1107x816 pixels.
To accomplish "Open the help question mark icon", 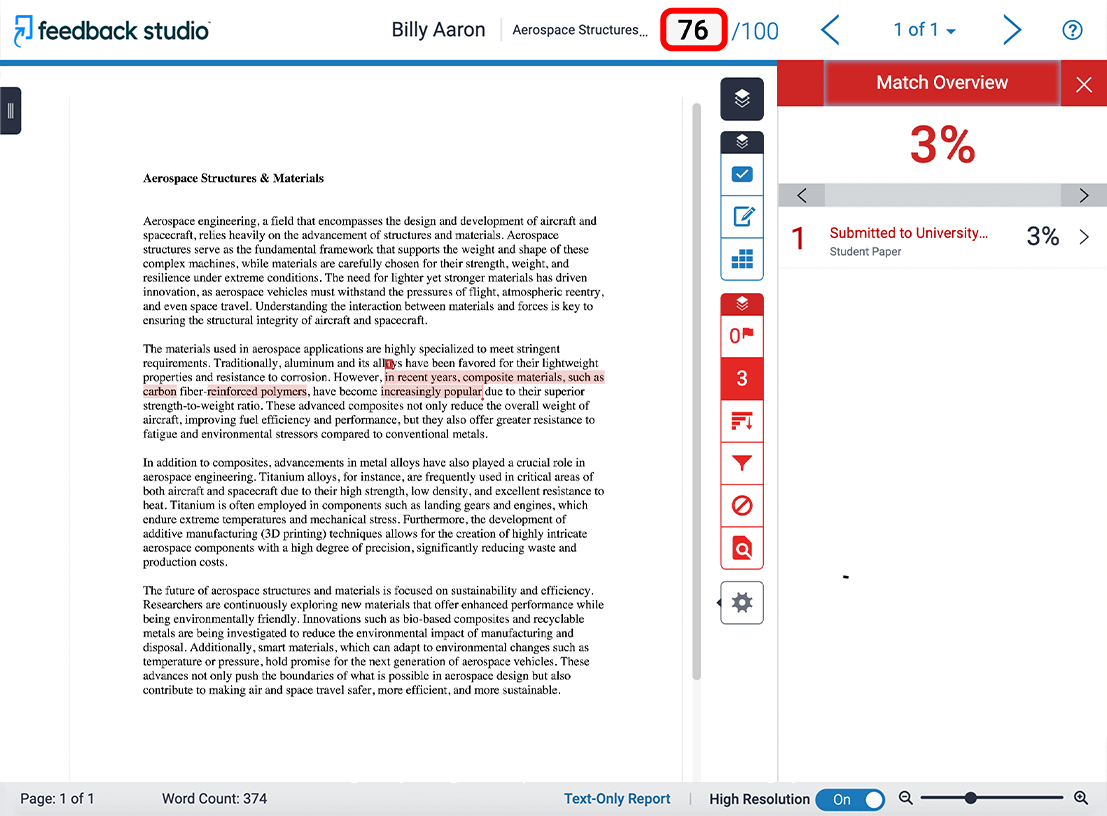I will (x=1072, y=30).
